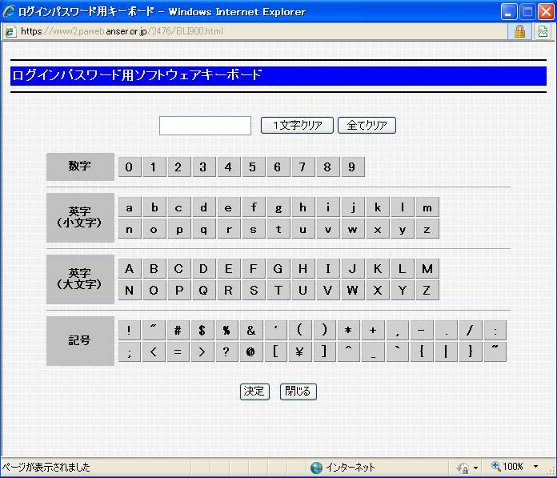
Task: Open the zoom level dropdown at 100%
Action: tap(535, 466)
